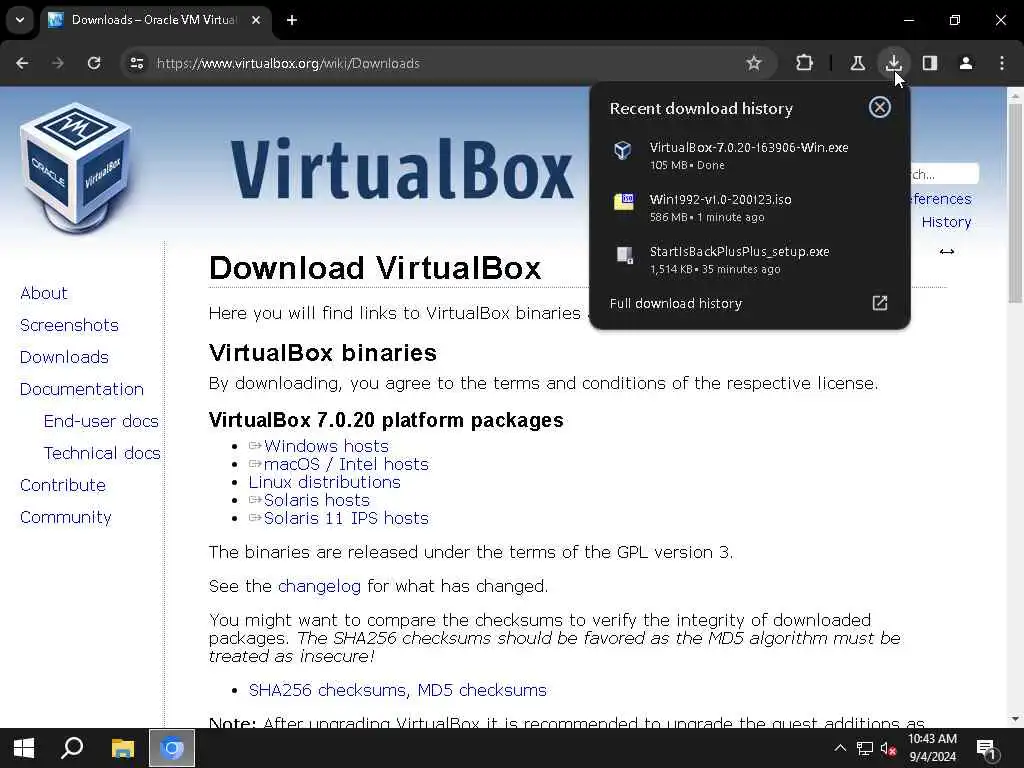Select the Downloads – Oracle VM VirtualBox tab
Image resolution: width=1024 pixels, height=768 pixels.
tap(155, 20)
